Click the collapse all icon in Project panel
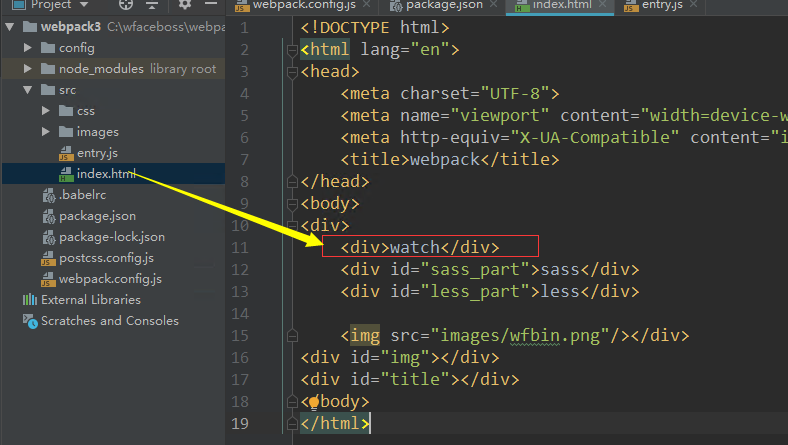Screen dimensions: 788x445 coord(152,5)
